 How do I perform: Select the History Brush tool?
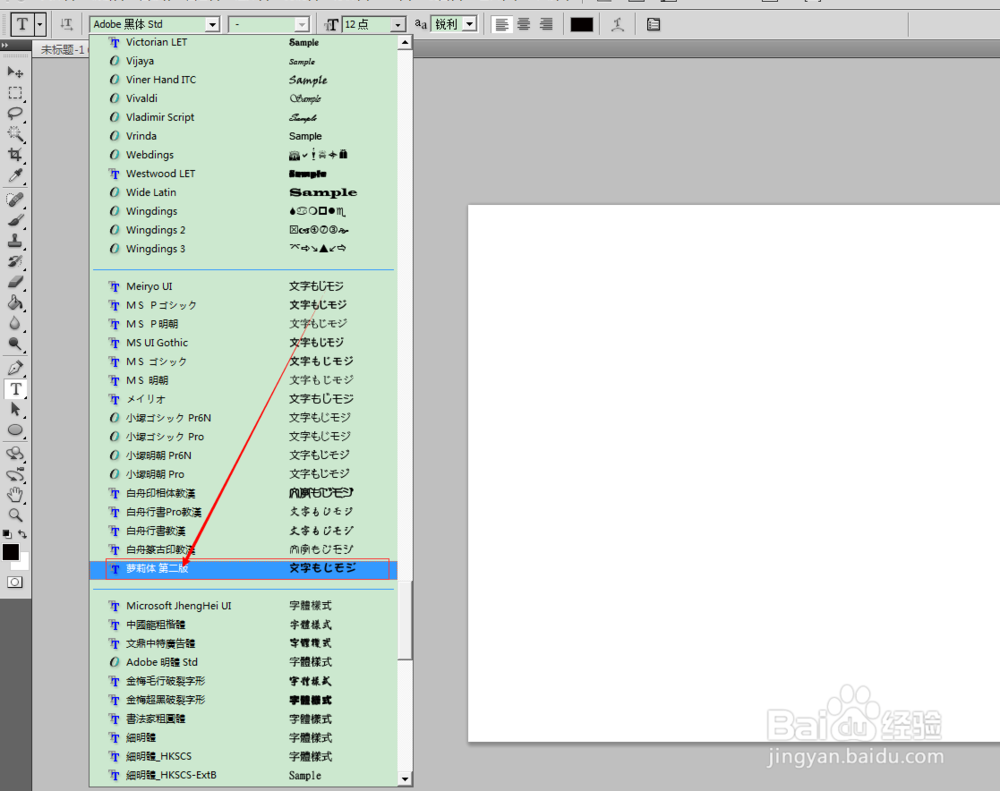tap(15, 261)
